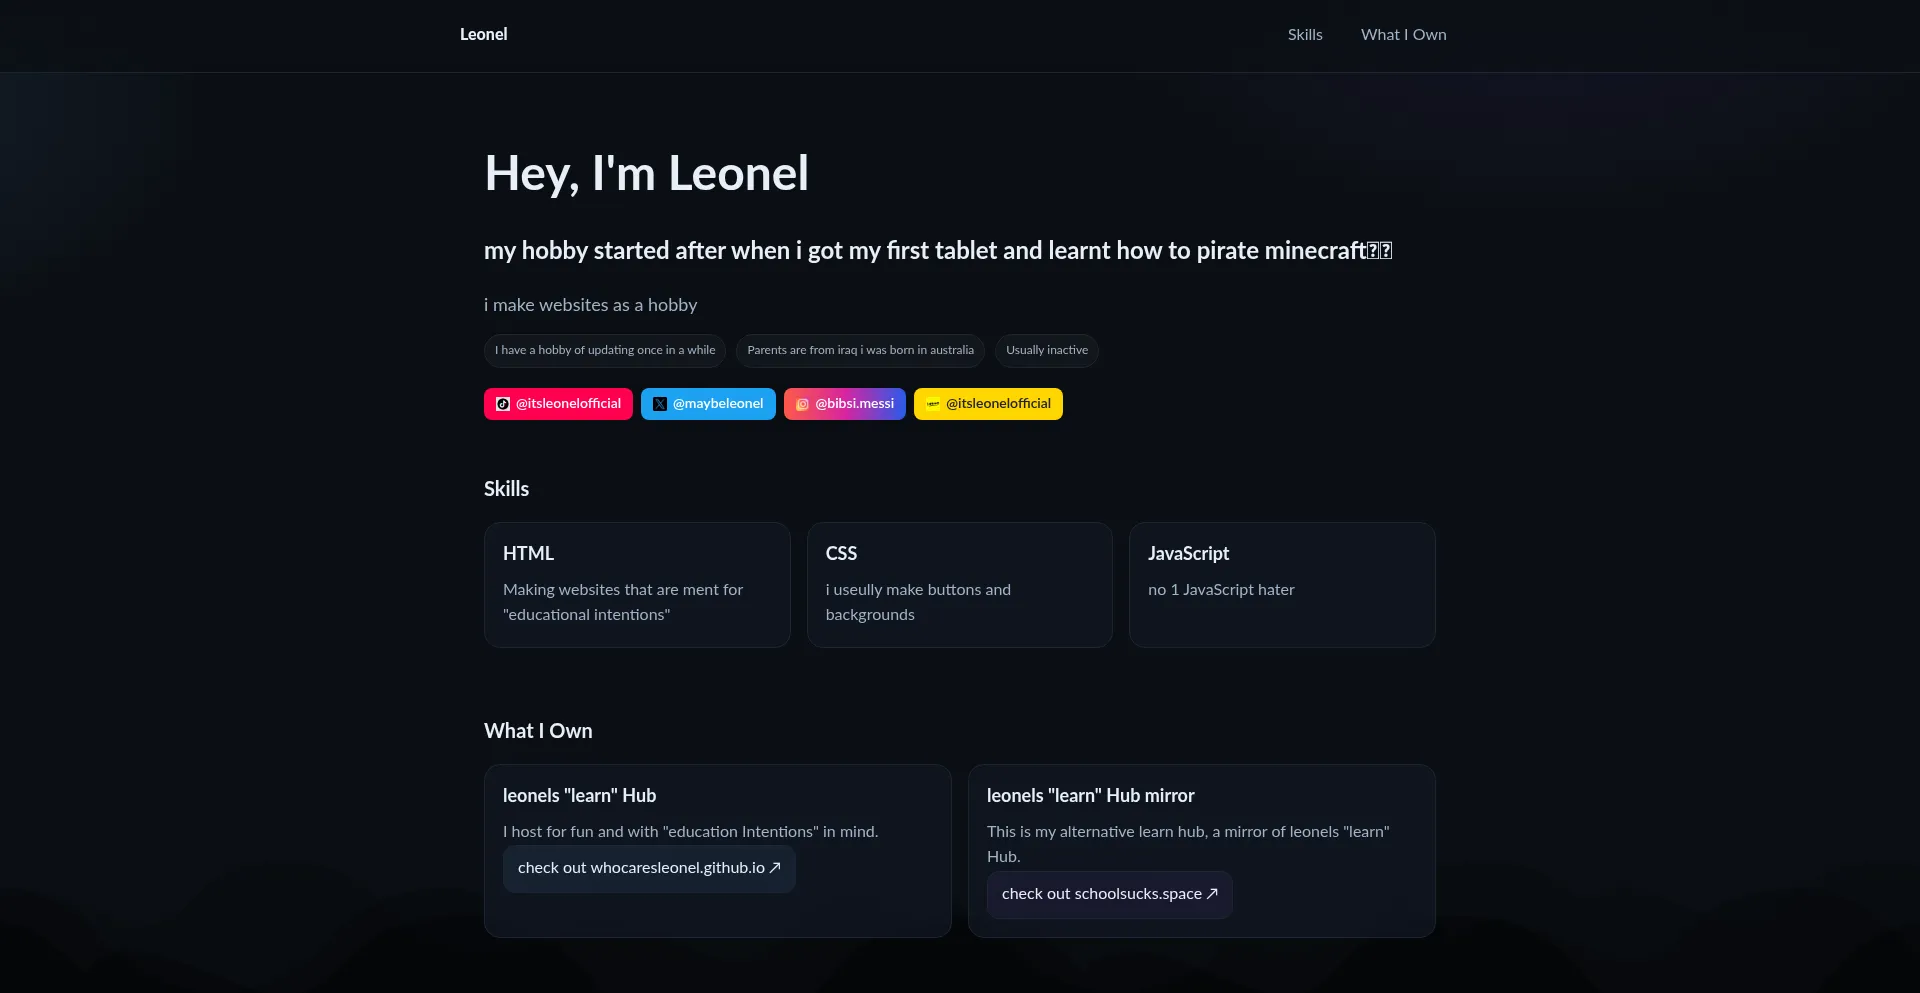Click the "Hey, I'm Leonel" main heading

pyautogui.click(x=646, y=174)
